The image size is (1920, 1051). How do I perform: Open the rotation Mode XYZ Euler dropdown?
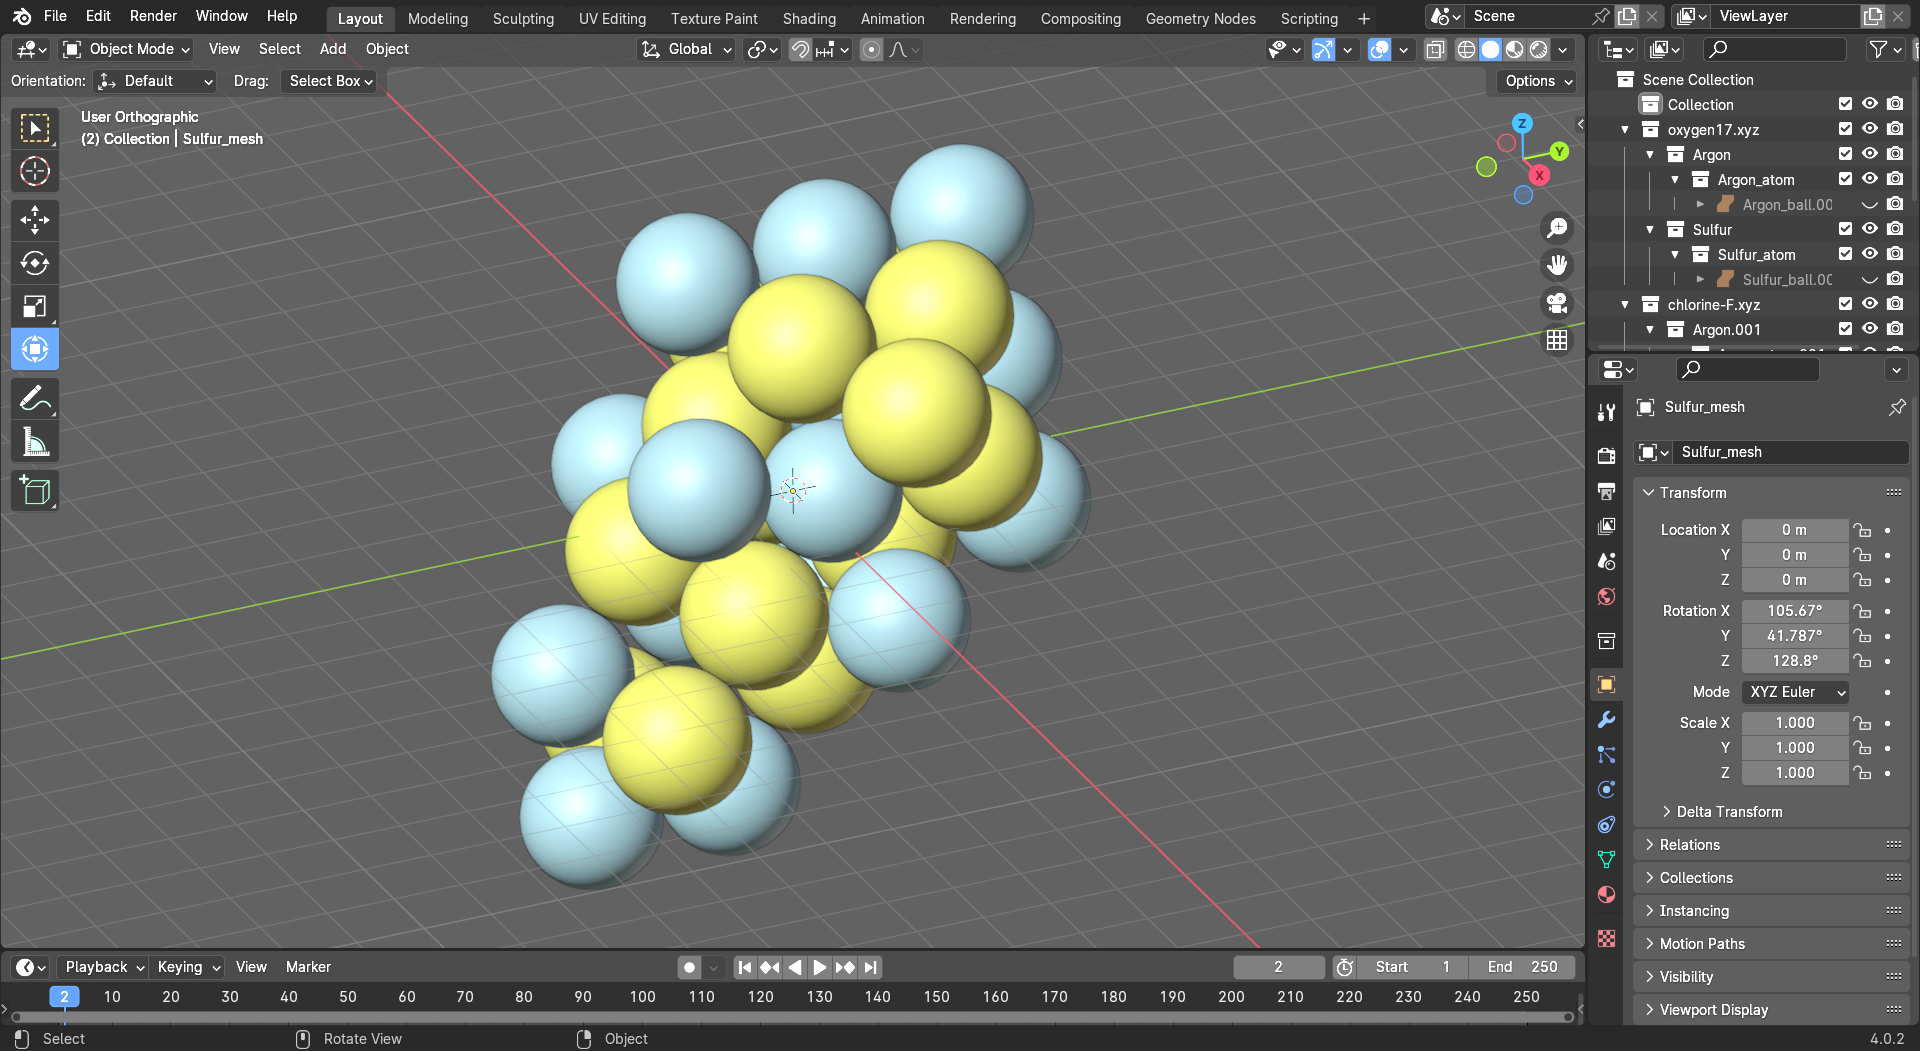pos(1796,692)
